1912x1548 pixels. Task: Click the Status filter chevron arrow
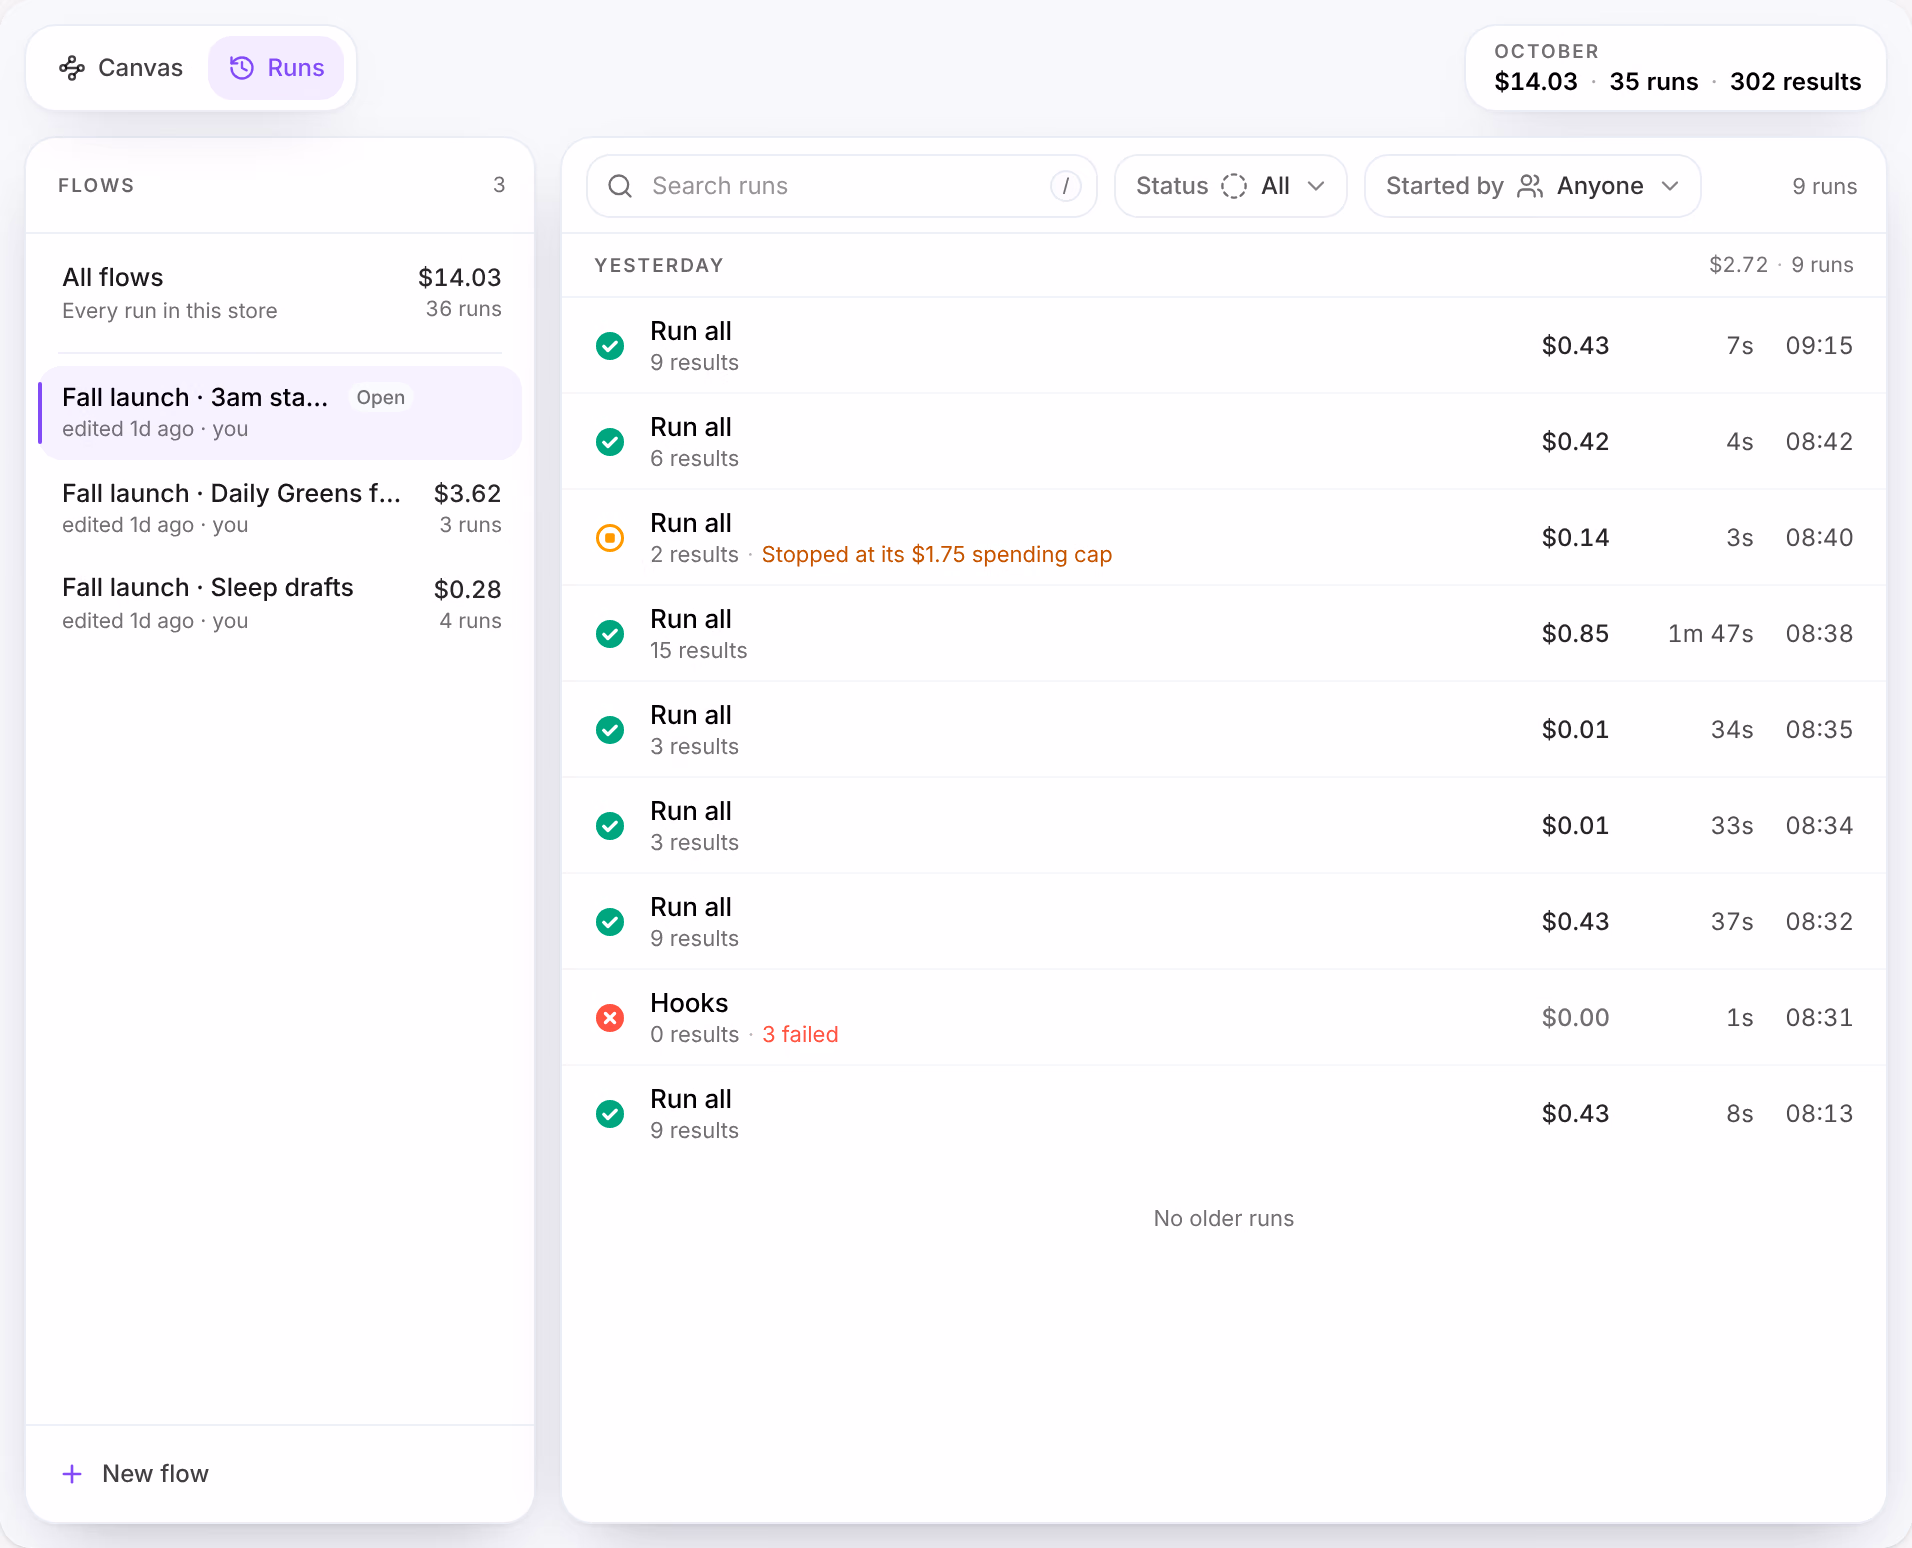1316,186
